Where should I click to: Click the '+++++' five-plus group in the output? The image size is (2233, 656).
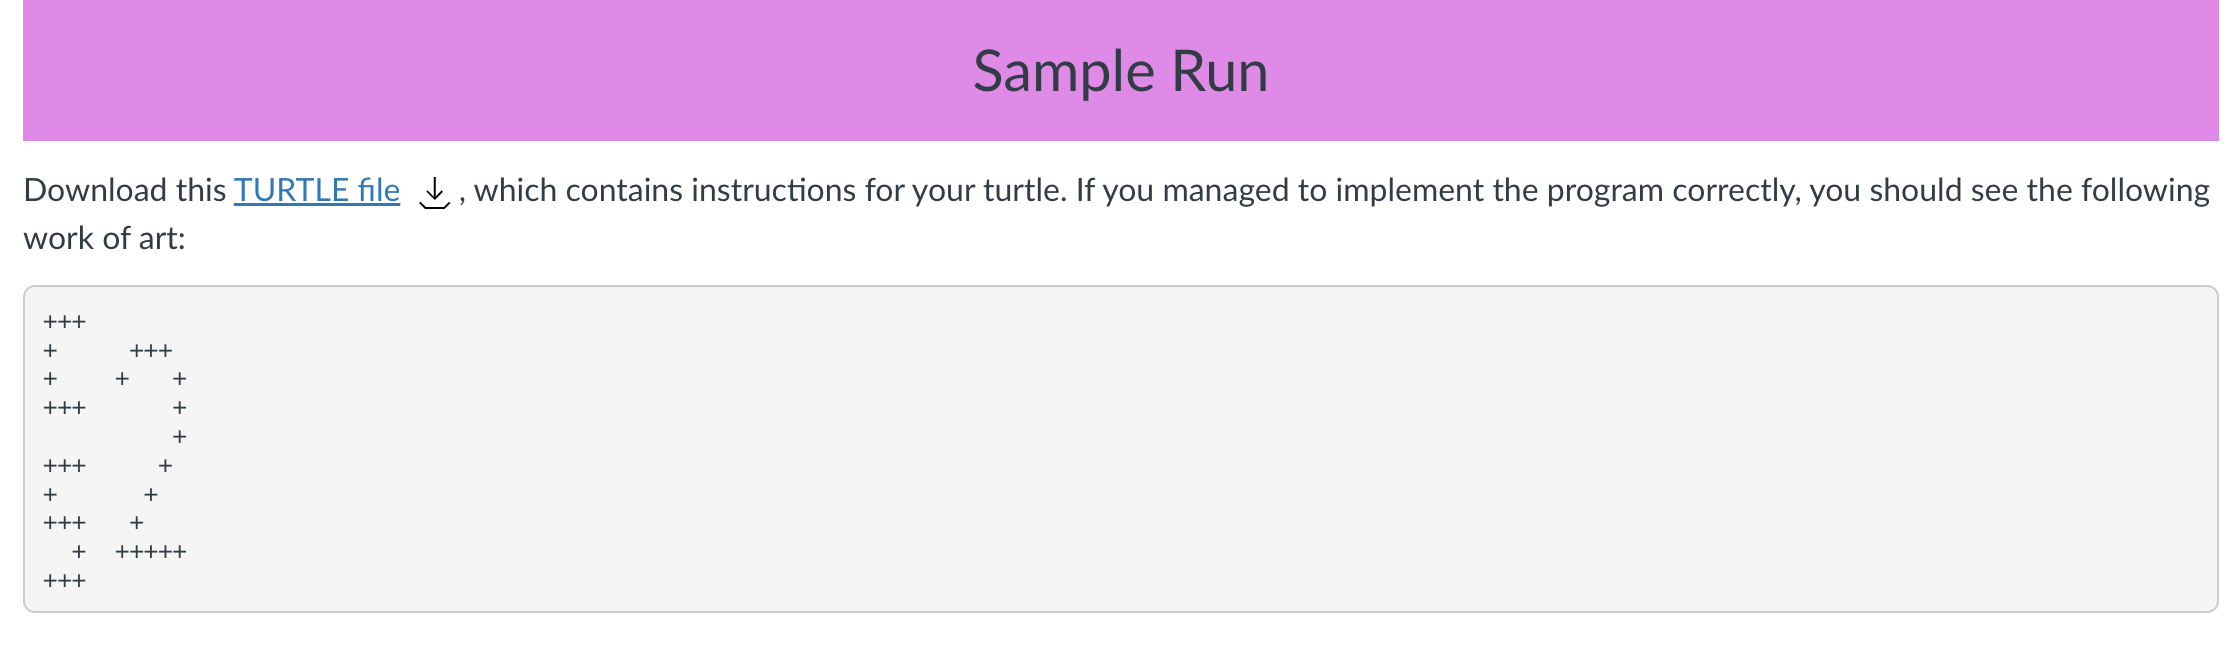click(x=151, y=552)
